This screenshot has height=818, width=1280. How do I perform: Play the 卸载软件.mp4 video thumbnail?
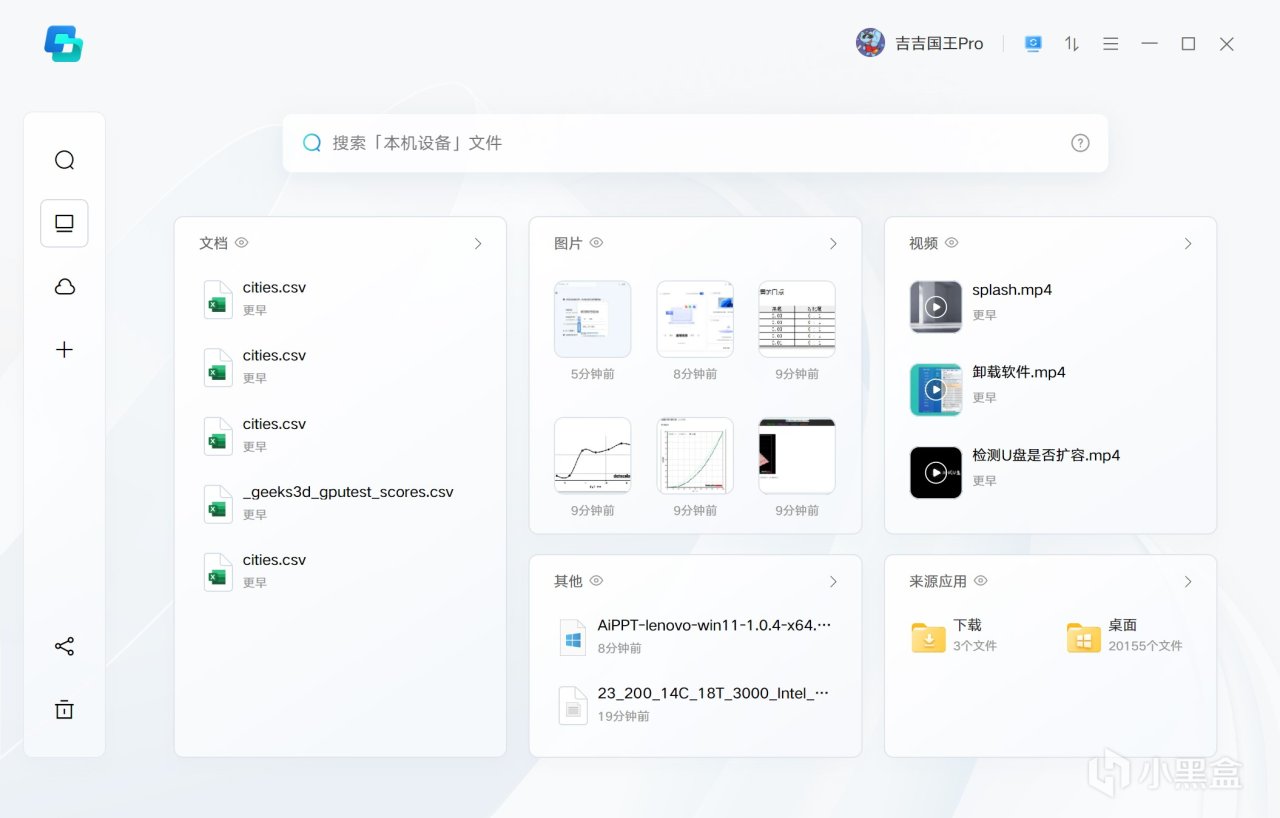click(x=936, y=390)
